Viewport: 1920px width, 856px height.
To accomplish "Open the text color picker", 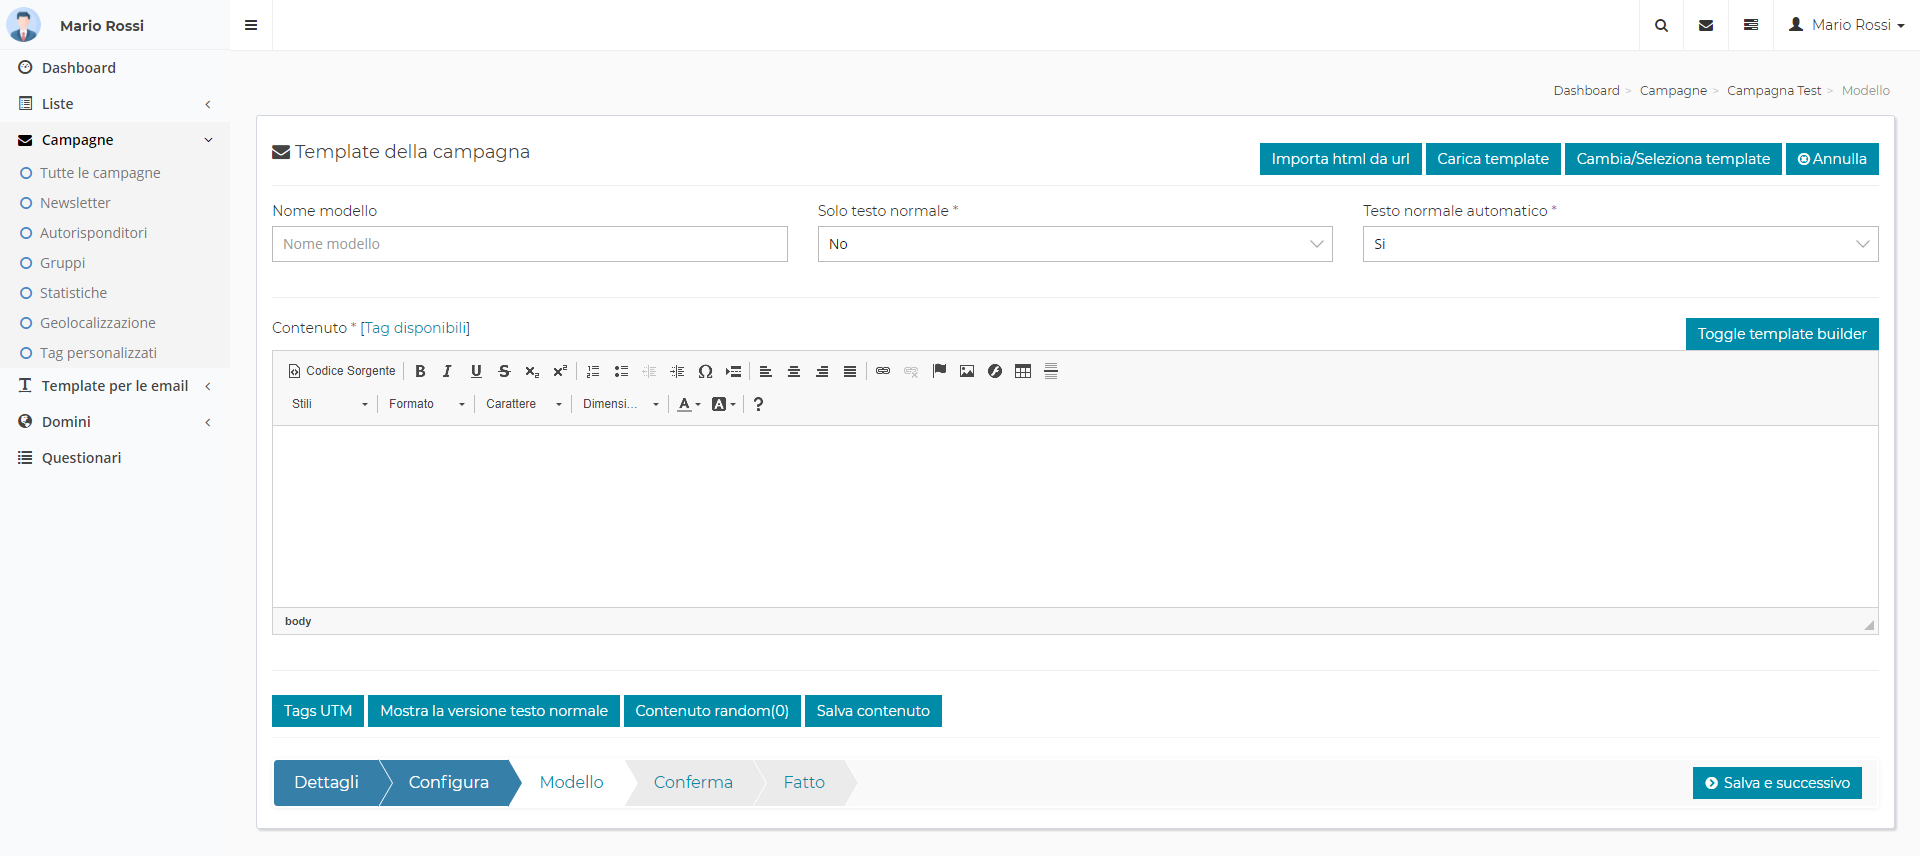I will [x=688, y=404].
